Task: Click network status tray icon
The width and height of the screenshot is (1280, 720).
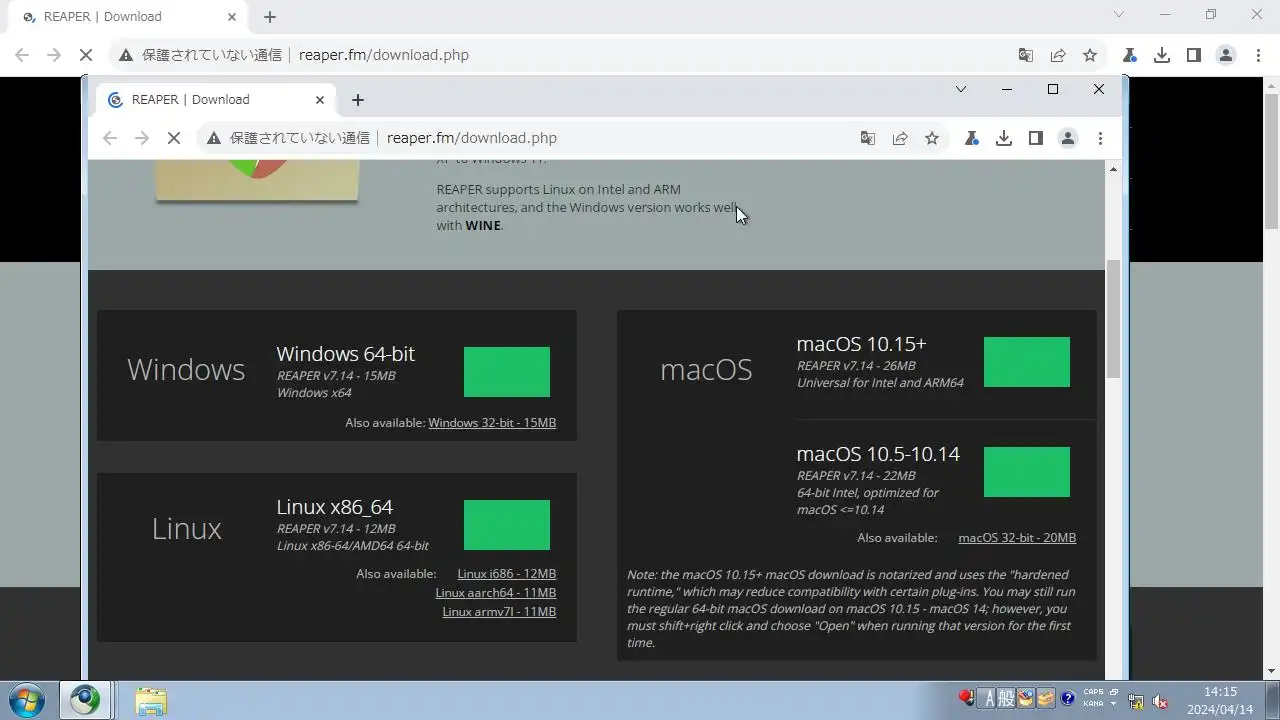Action: point(1137,701)
